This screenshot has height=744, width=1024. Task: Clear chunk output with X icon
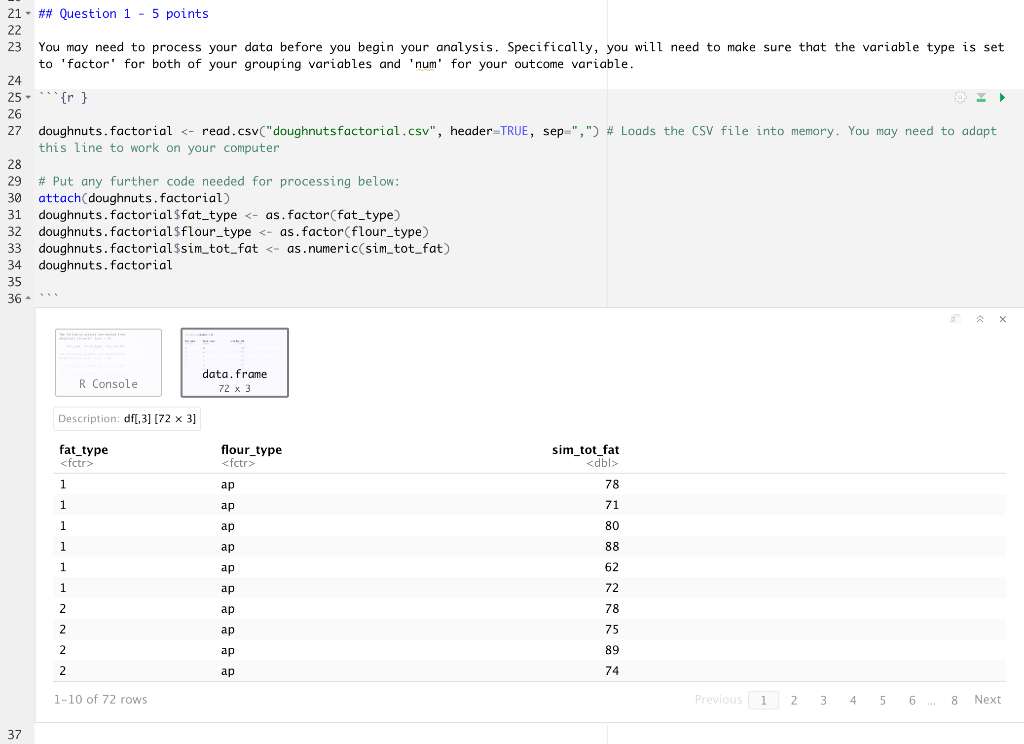(1002, 319)
